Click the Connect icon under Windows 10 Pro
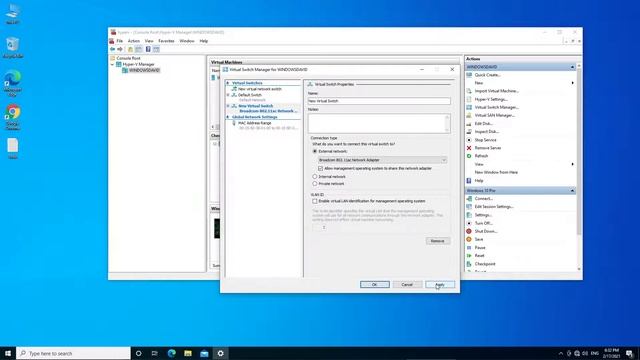Screen dimensions: 640x360 [469, 199]
